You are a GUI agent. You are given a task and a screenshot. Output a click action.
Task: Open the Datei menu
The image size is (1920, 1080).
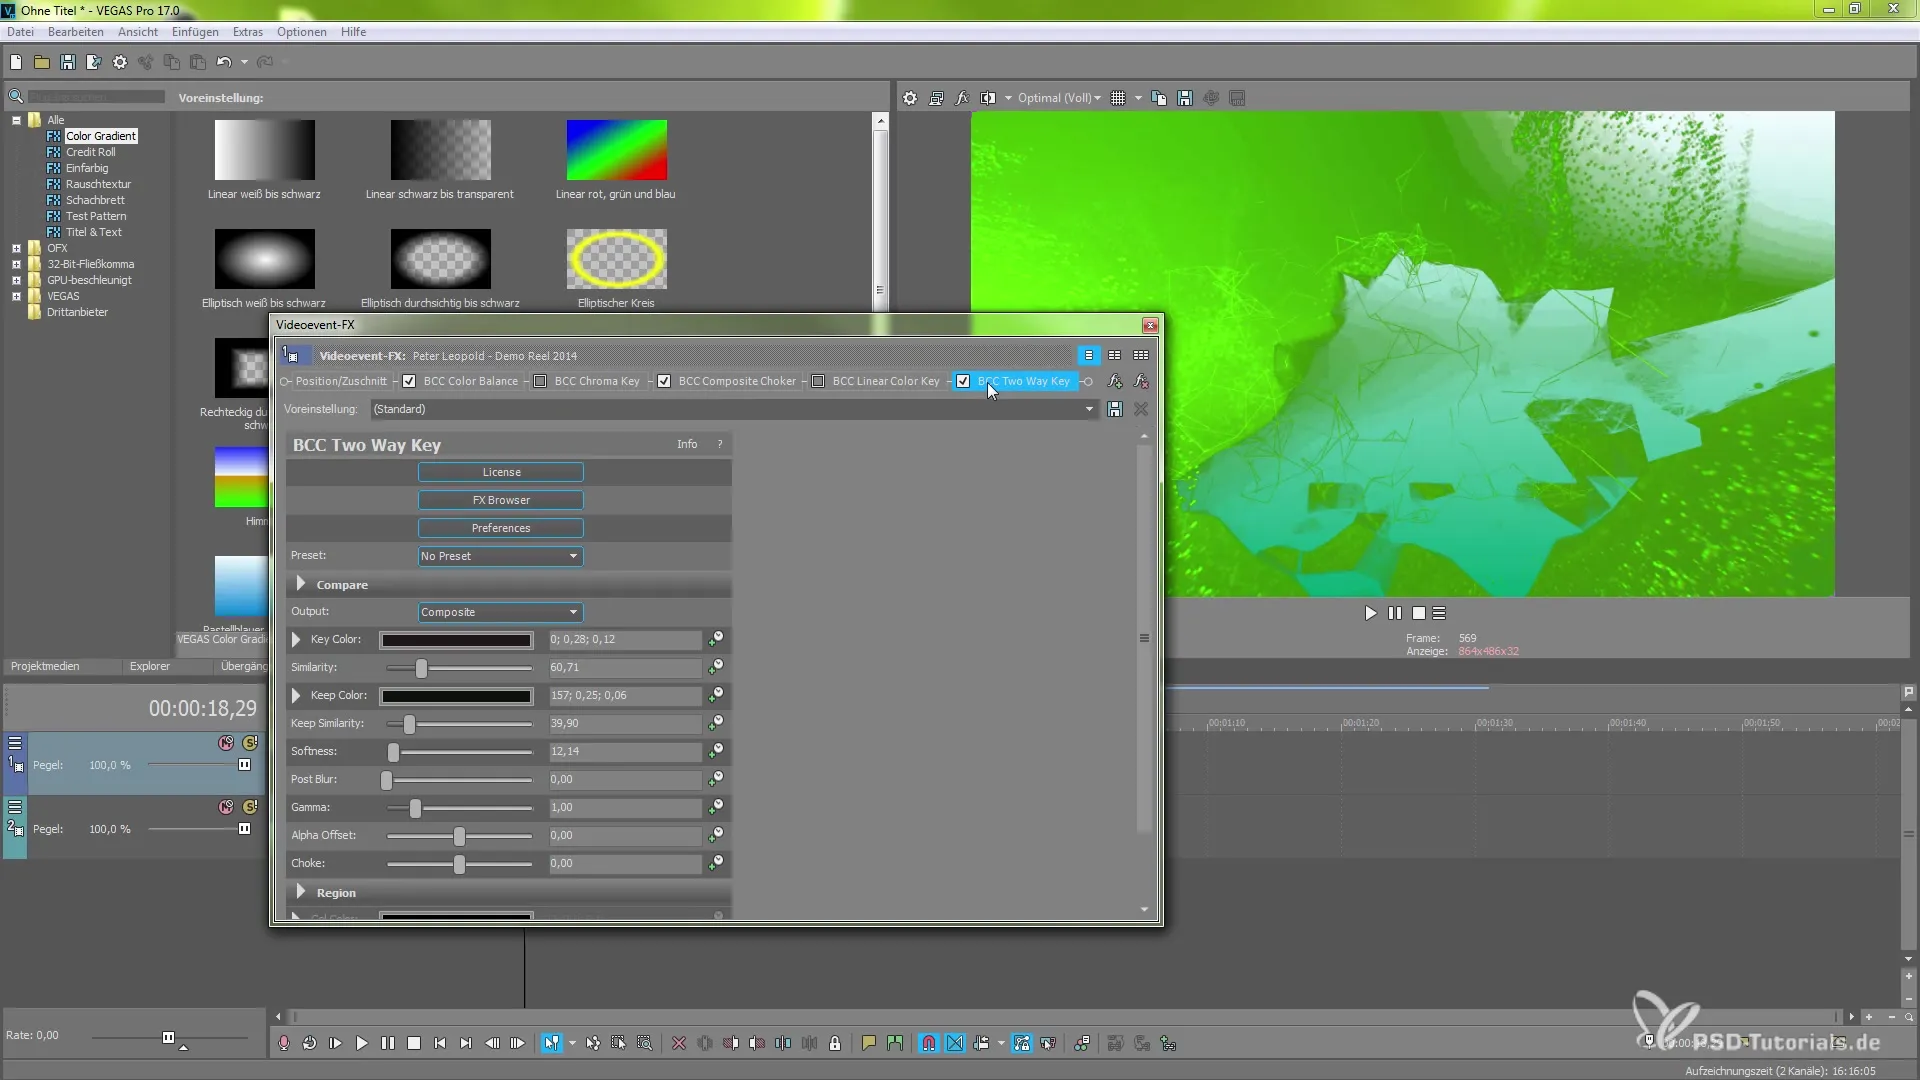(20, 32)
